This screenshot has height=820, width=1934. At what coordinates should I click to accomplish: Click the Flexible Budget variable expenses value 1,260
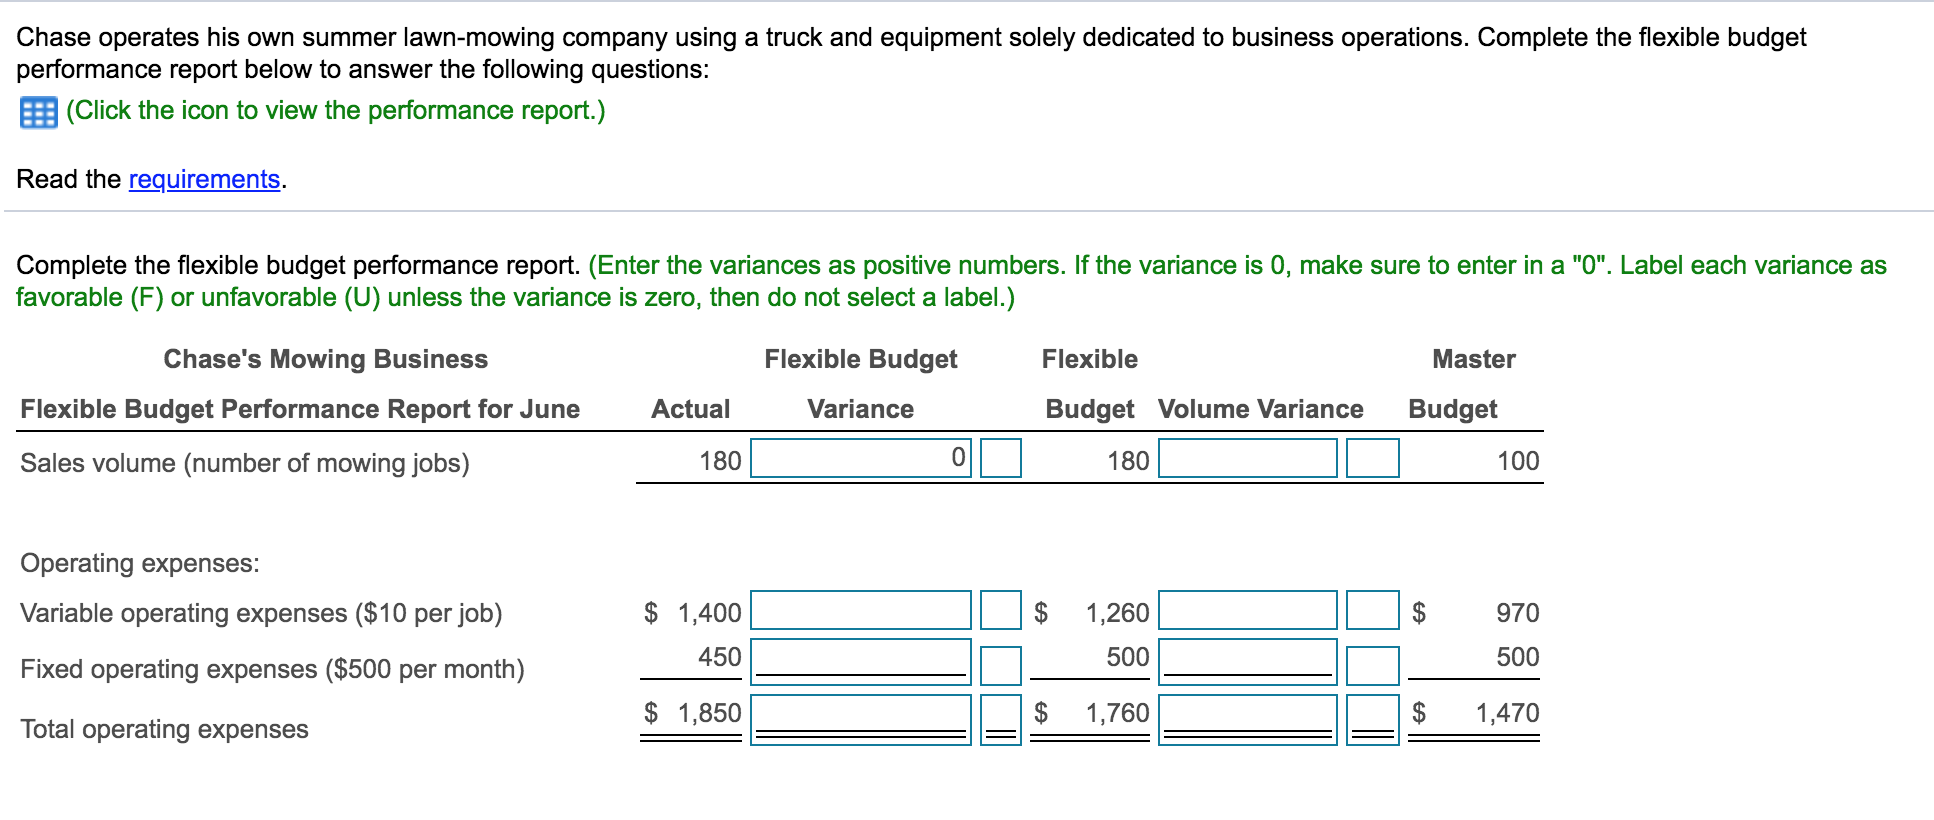pyautogui.click(x=1118, y=613)
